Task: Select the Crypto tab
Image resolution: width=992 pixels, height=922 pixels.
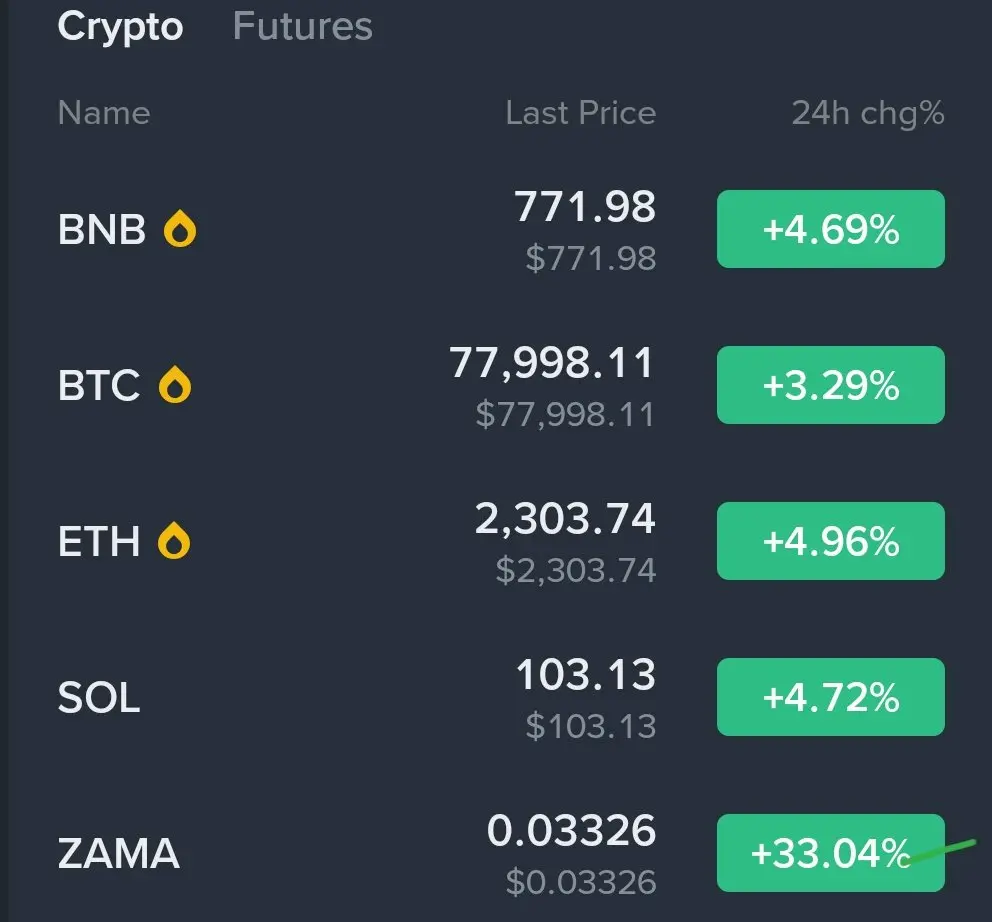Action: click(120, 26)
